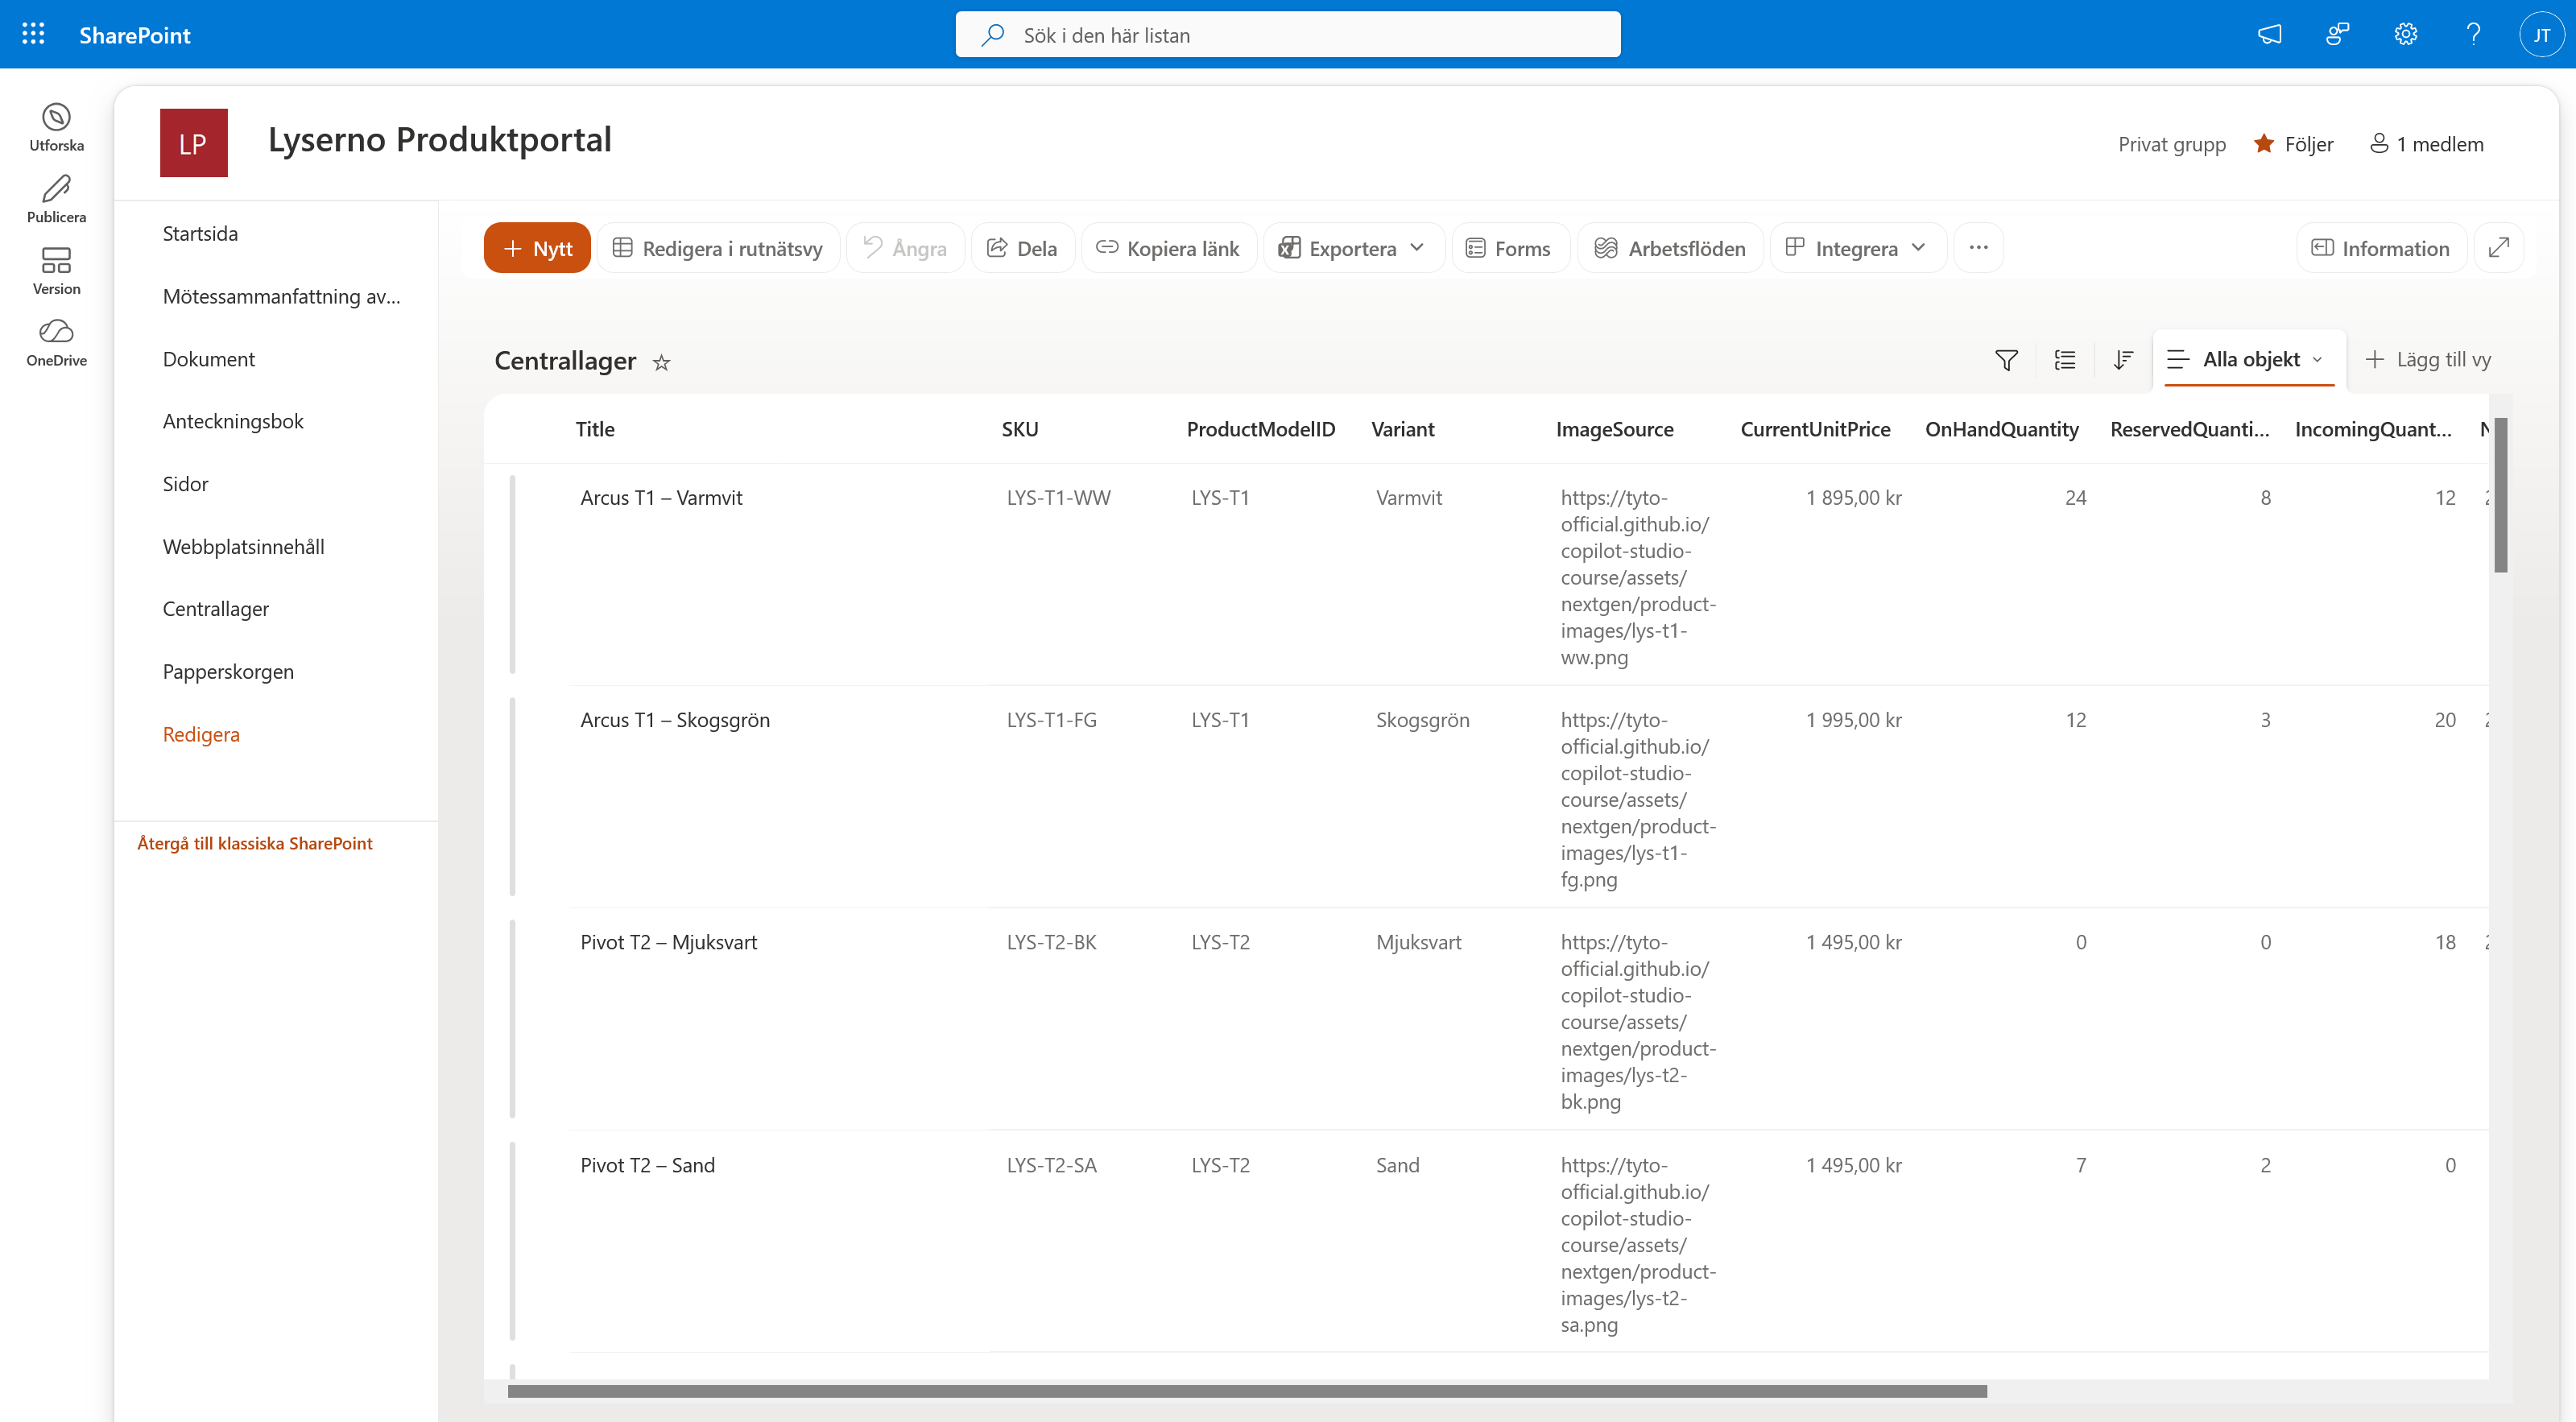Open the Alla objekt view dropdown
The image size is (2576, 1422).
[x=2246, y=360]
